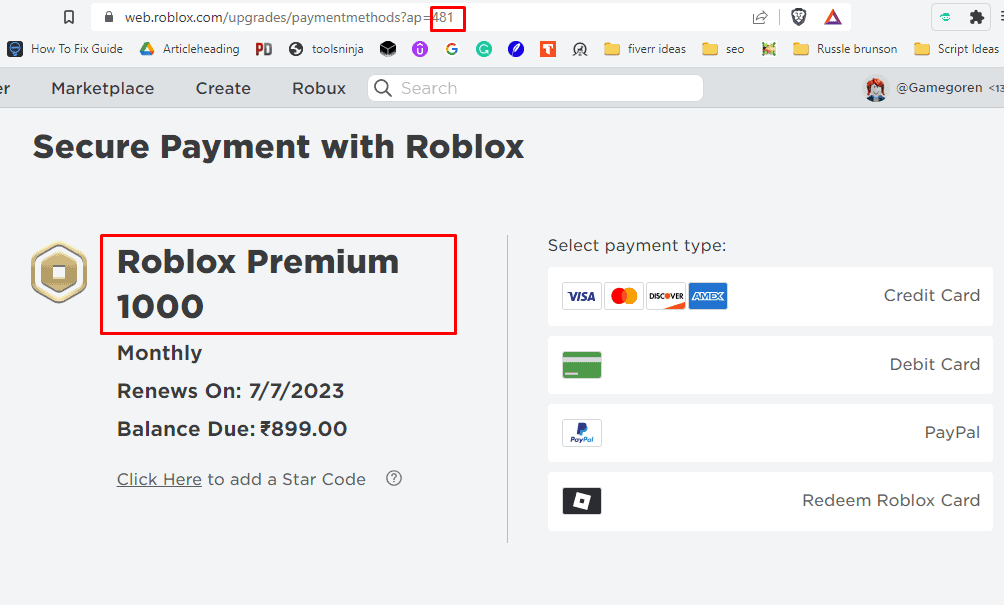
Task: Choose PayPal as payment type
Action: (770, 433)
